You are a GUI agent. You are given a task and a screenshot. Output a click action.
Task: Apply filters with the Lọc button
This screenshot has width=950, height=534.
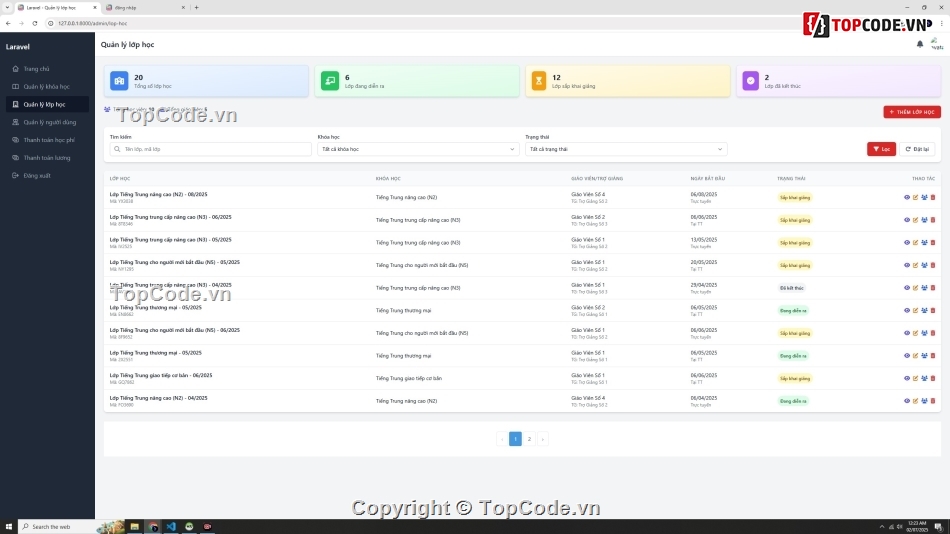click(881, 149)
